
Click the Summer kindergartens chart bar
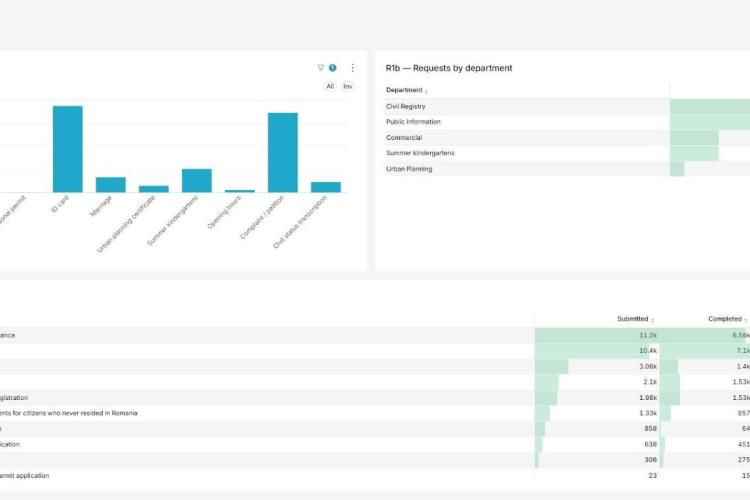[x=197, y=180]
